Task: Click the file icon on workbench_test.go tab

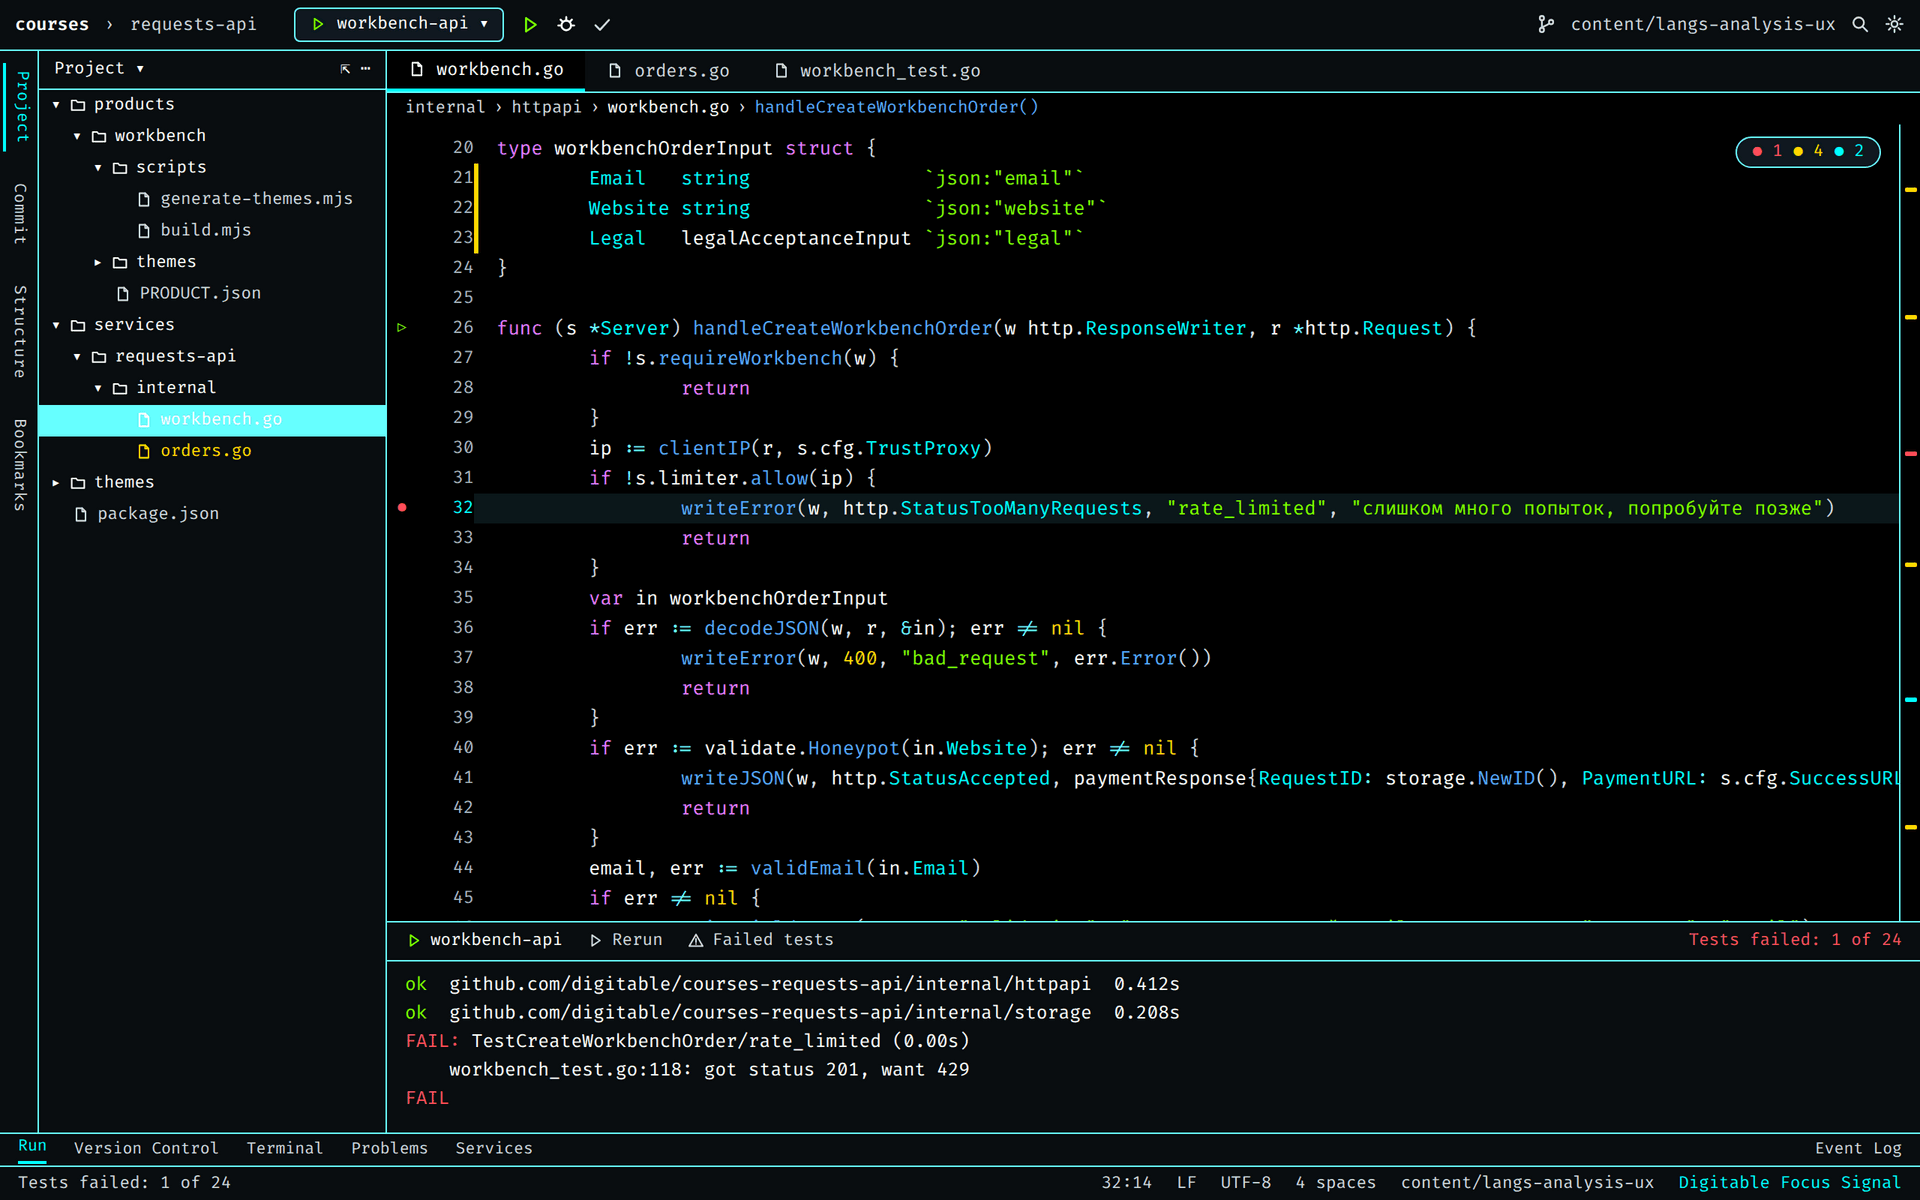Action: pos(781,71)
